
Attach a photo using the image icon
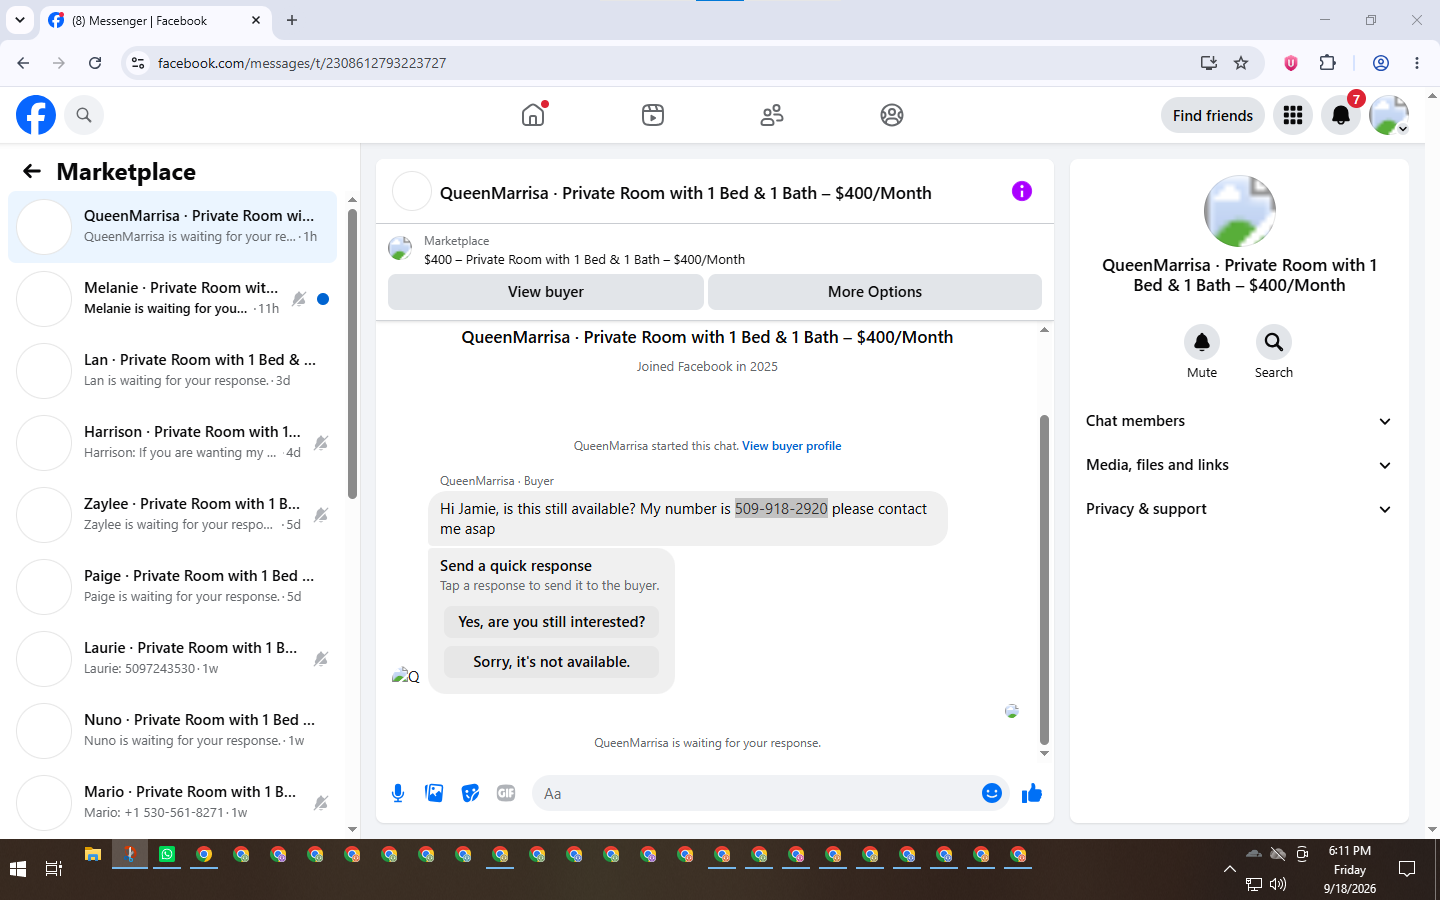[434, 793]
